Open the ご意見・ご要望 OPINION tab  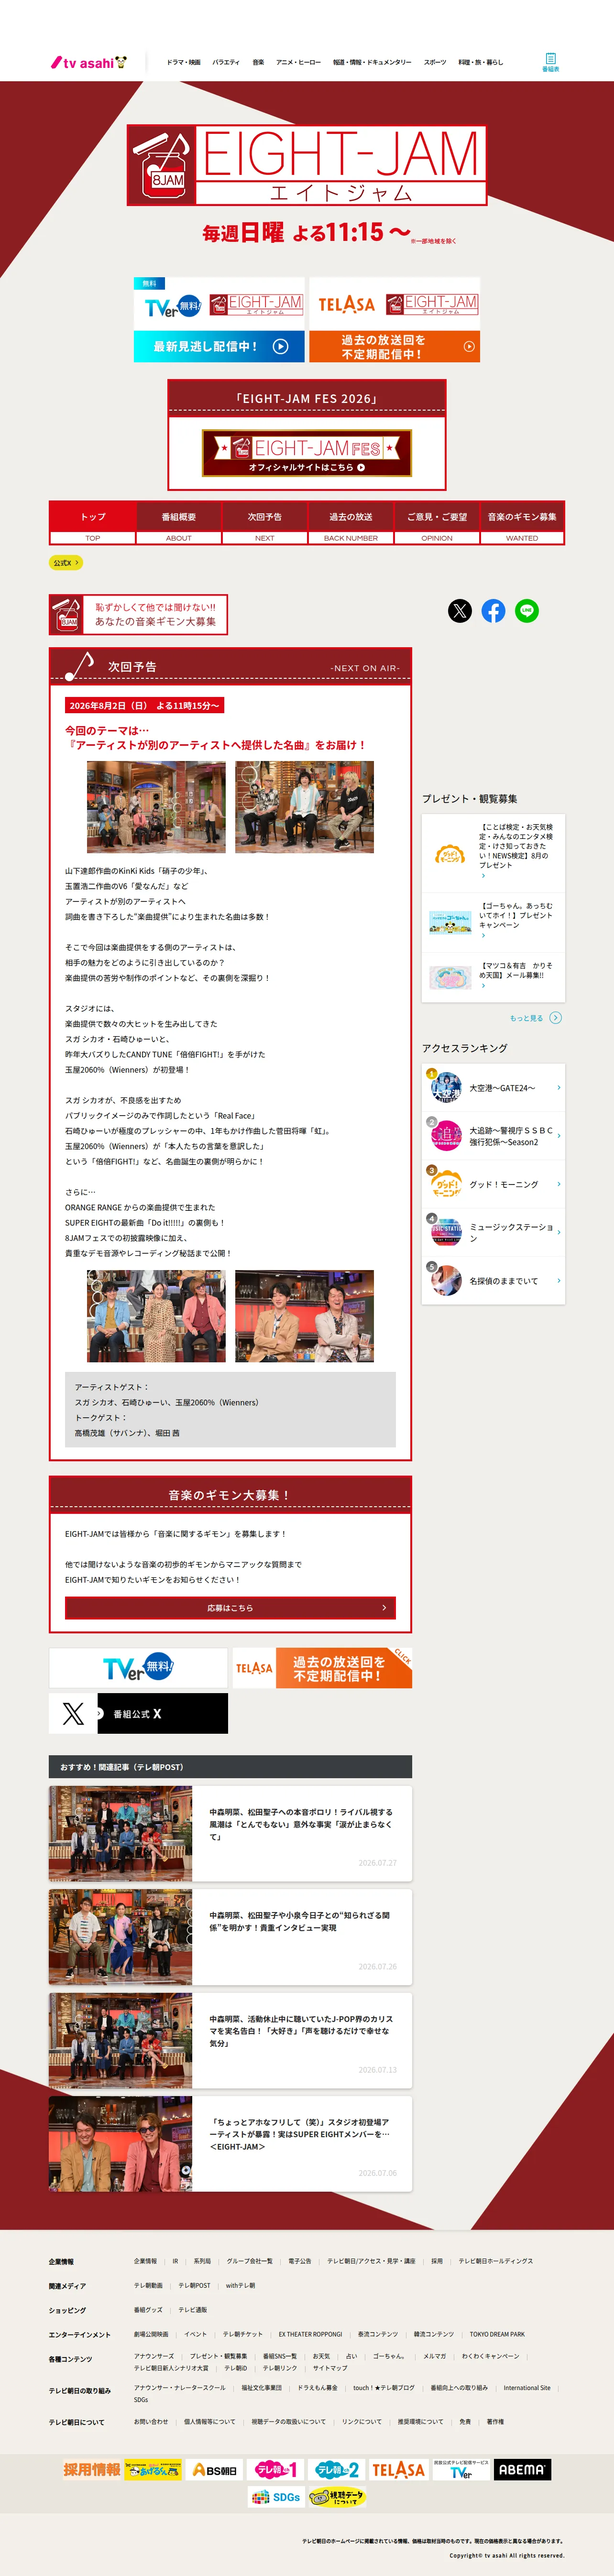click(437, 523)
